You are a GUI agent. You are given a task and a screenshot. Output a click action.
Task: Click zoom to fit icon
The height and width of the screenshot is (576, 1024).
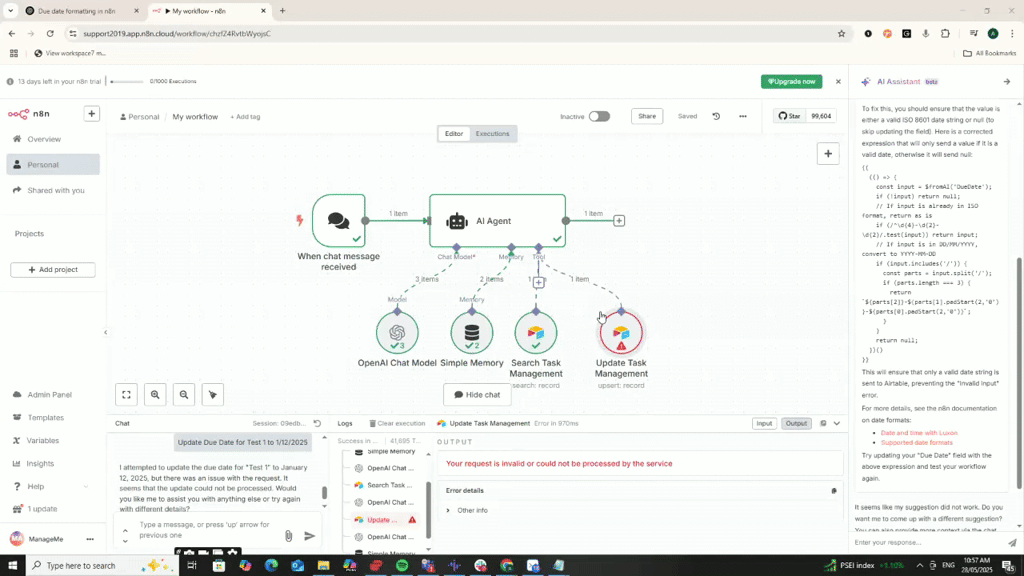pos(125,394)
